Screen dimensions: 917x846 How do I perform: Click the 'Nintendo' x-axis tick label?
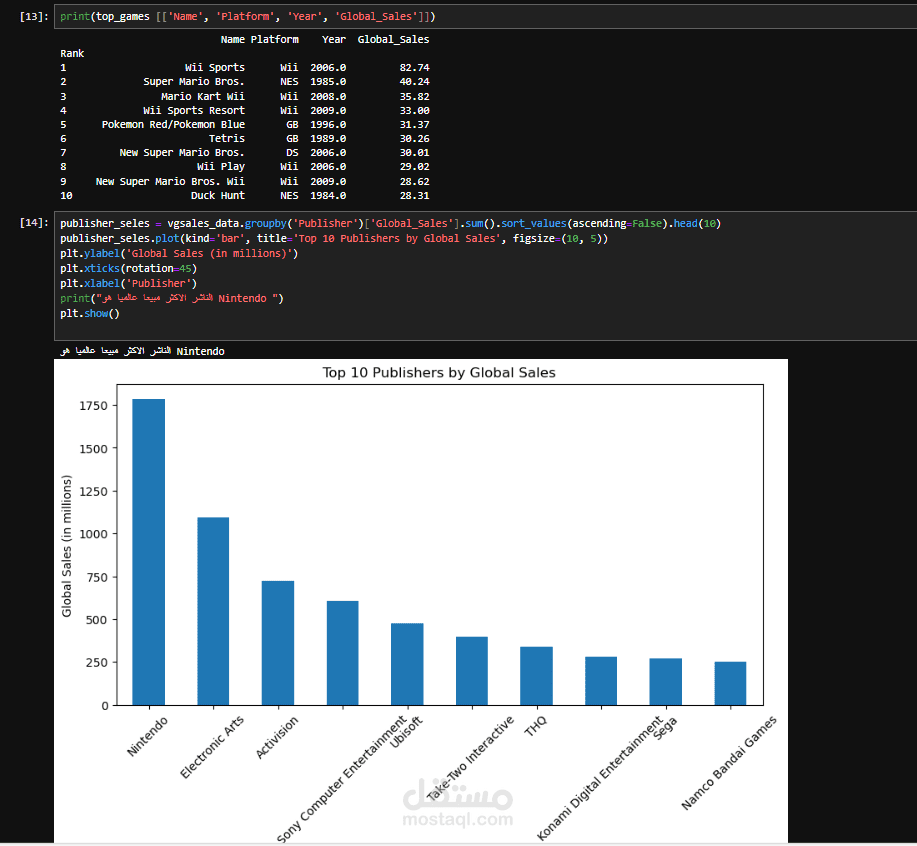[x=147, y=737]
